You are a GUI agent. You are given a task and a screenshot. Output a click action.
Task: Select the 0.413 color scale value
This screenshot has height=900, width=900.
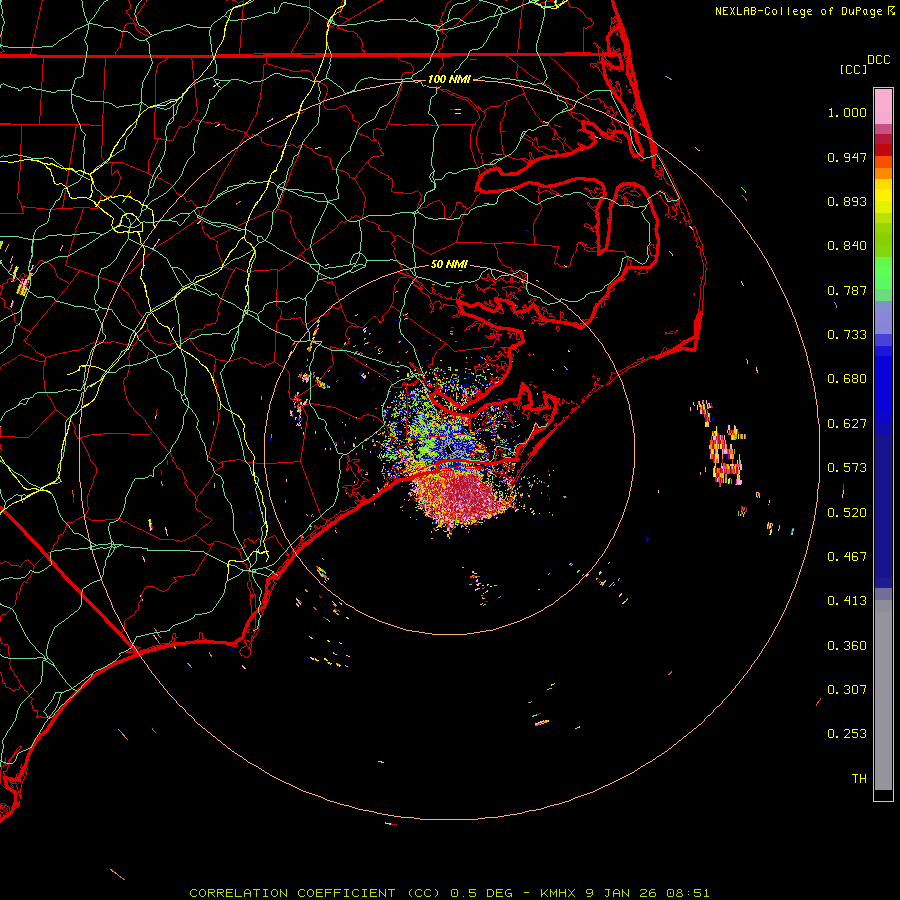pyautogui.click(x=847, y=601)
